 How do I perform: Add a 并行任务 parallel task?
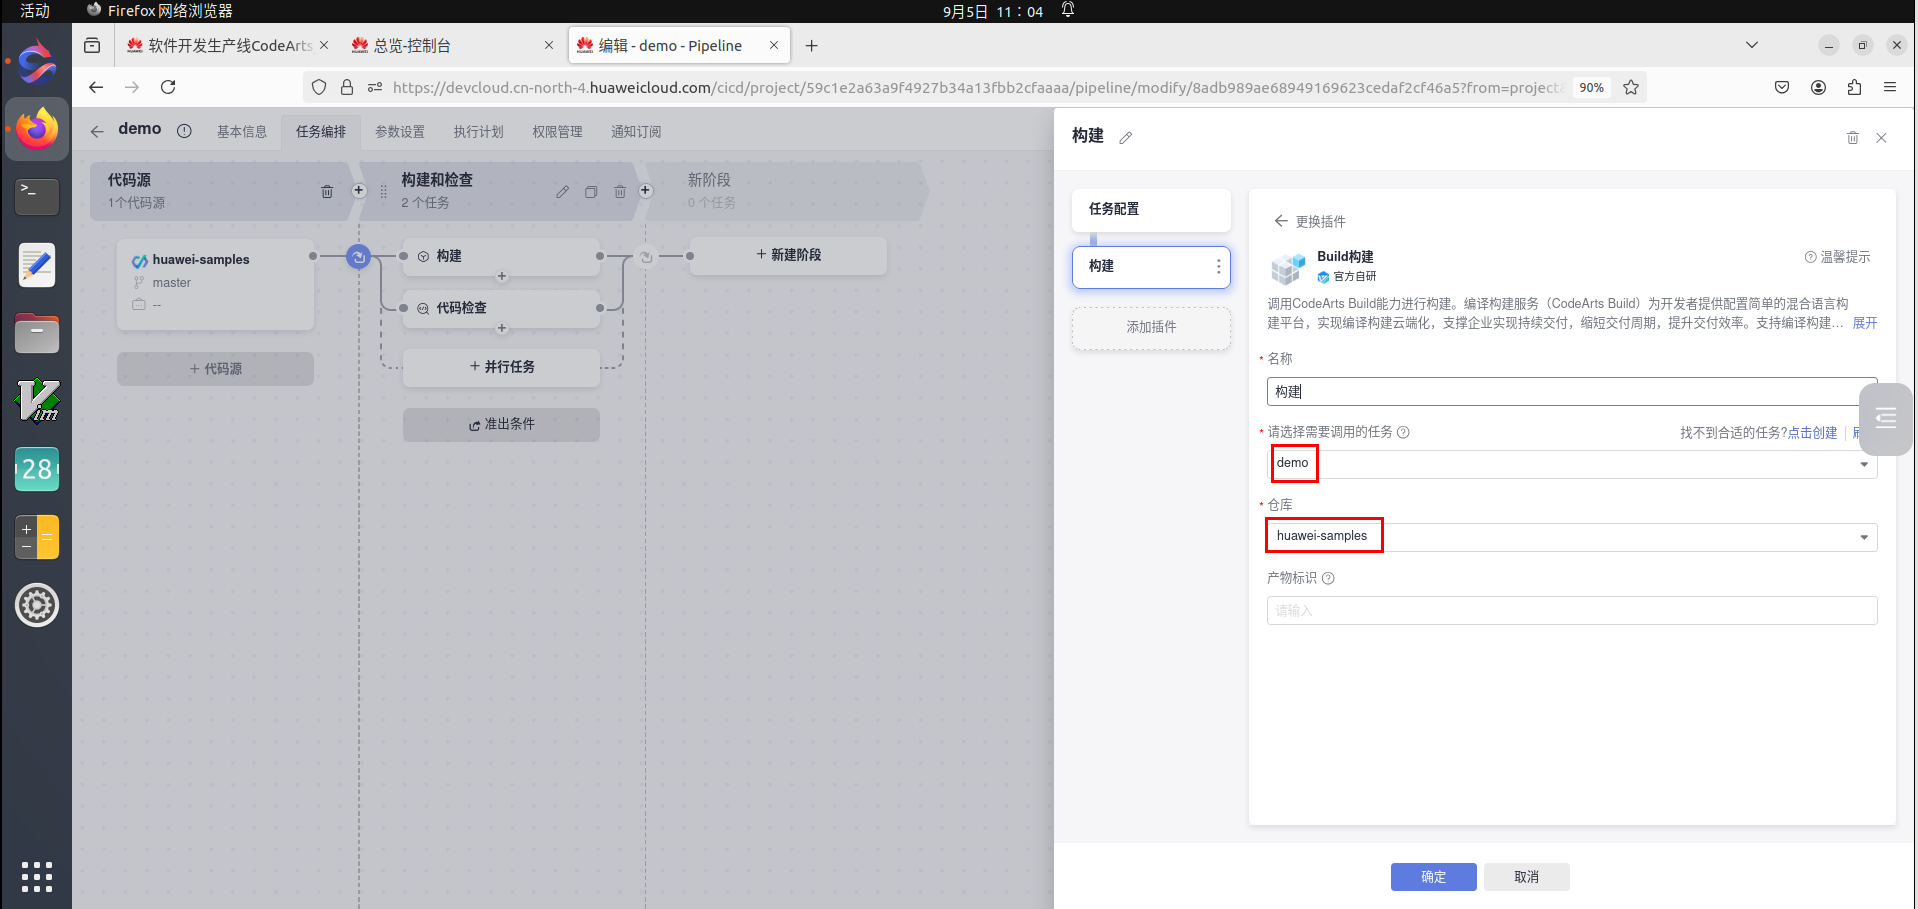(501, 367)
